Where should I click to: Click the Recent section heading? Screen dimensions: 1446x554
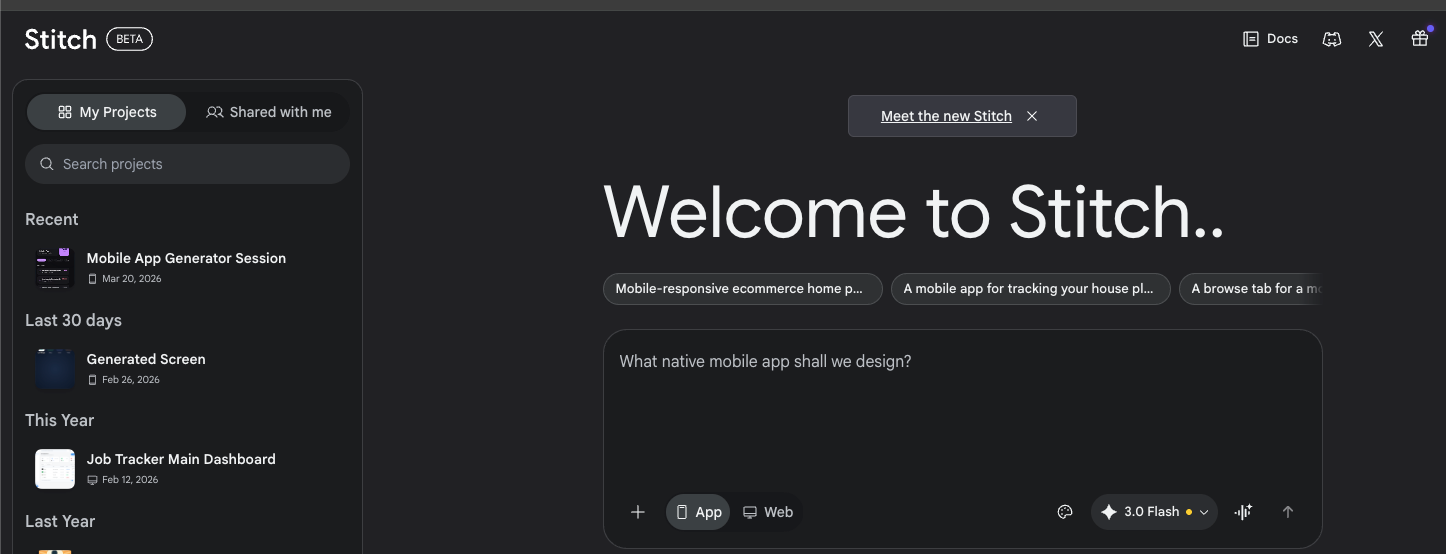click(x=52, y=219)
